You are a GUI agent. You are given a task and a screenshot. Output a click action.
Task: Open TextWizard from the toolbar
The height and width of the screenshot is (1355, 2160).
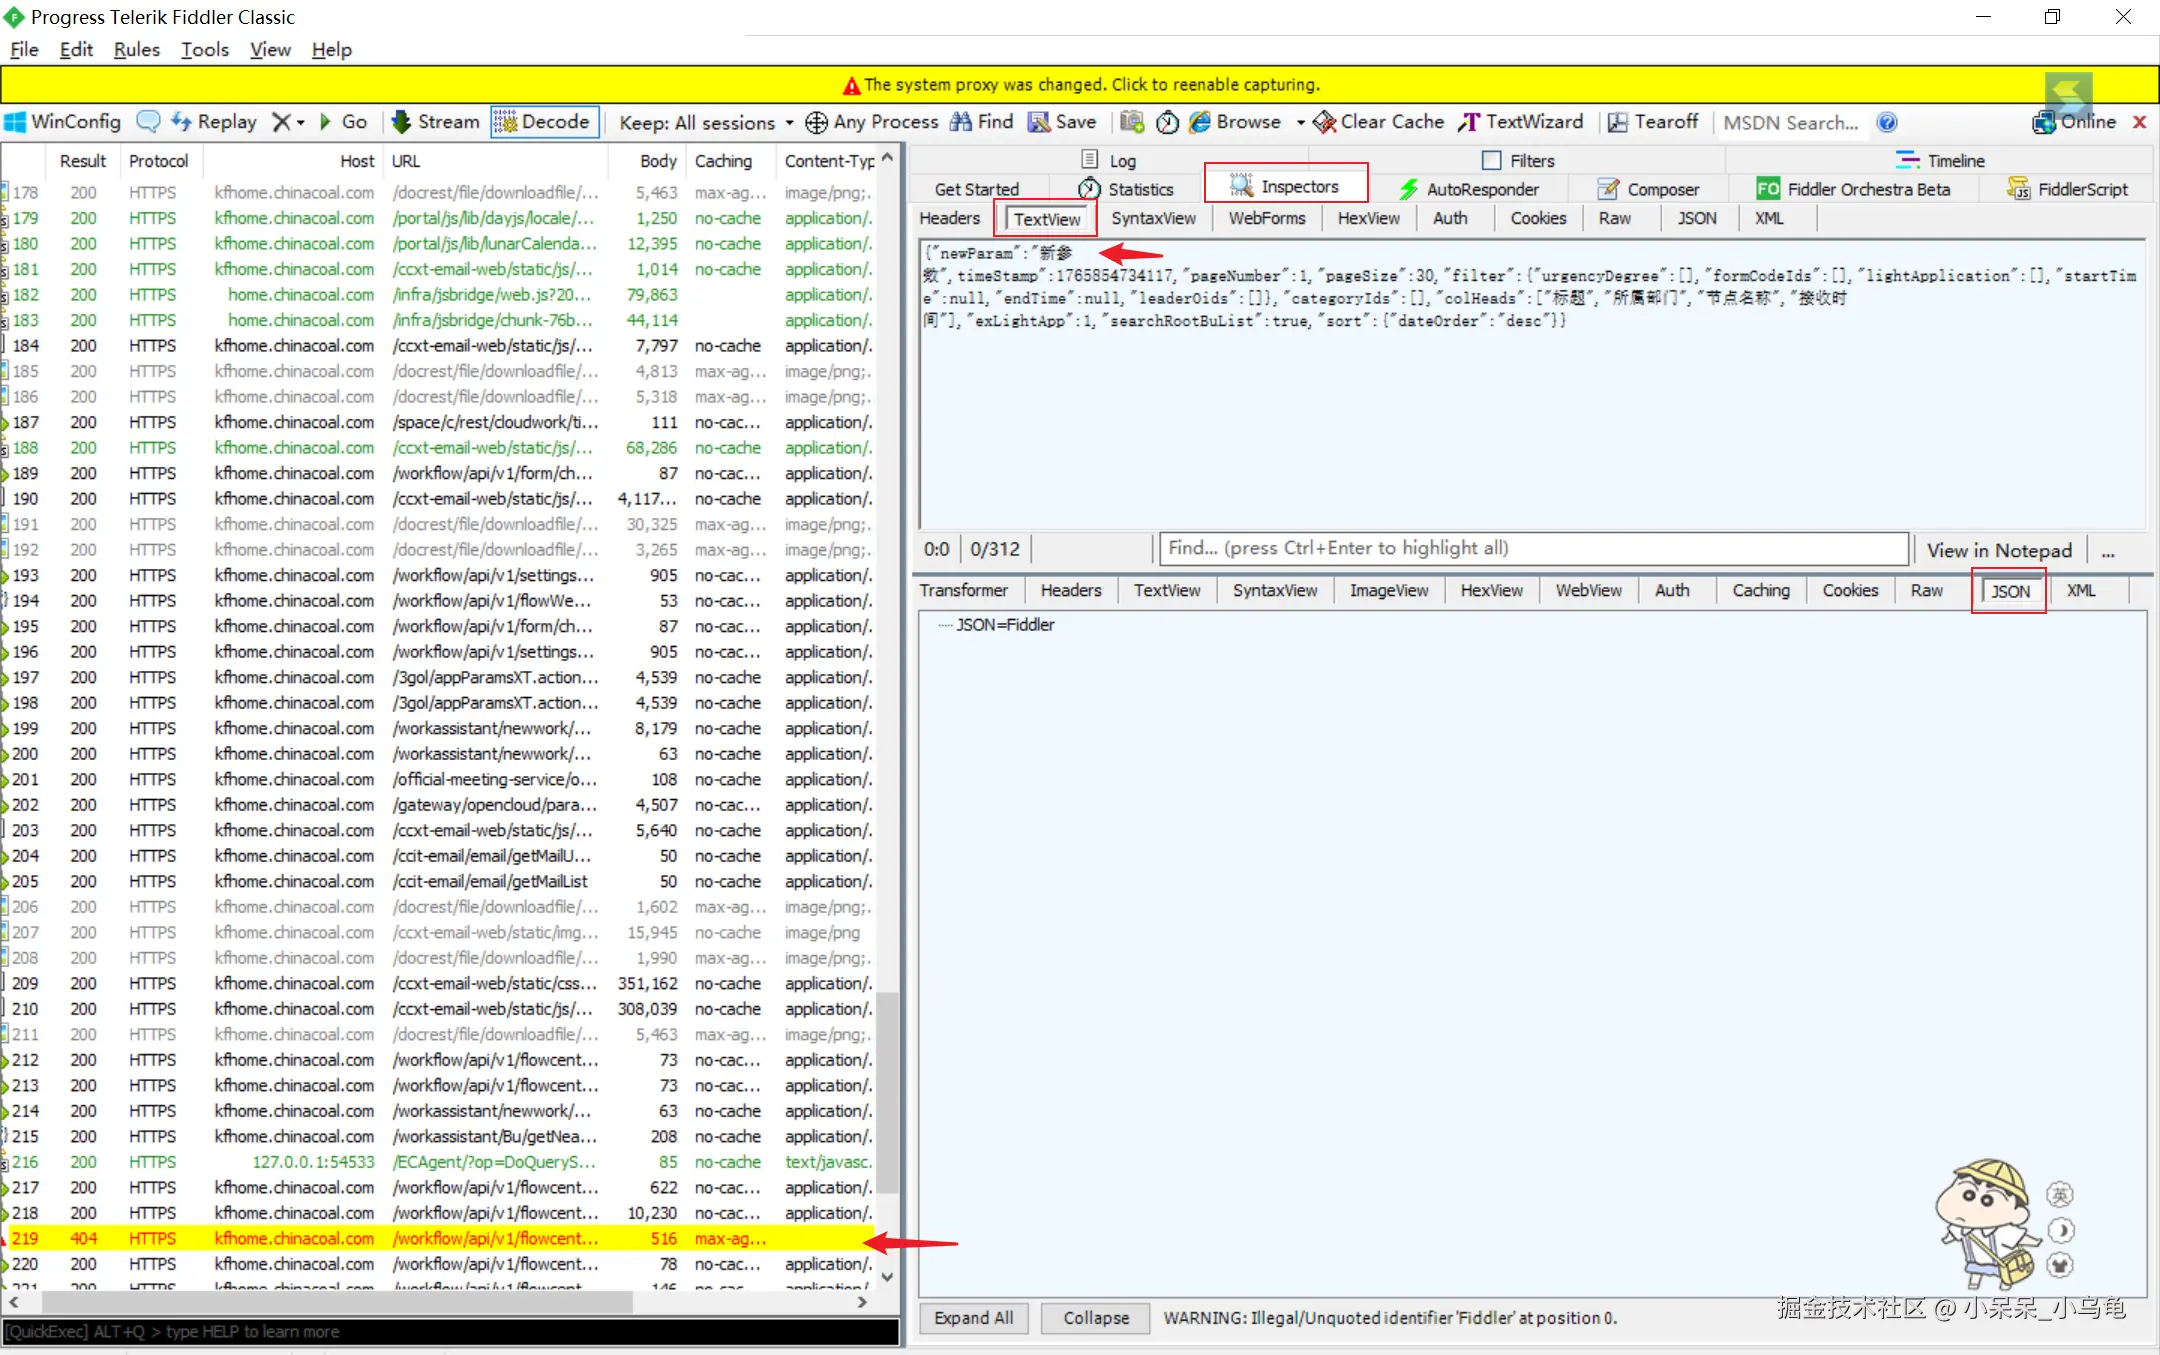click(1521, 122)
